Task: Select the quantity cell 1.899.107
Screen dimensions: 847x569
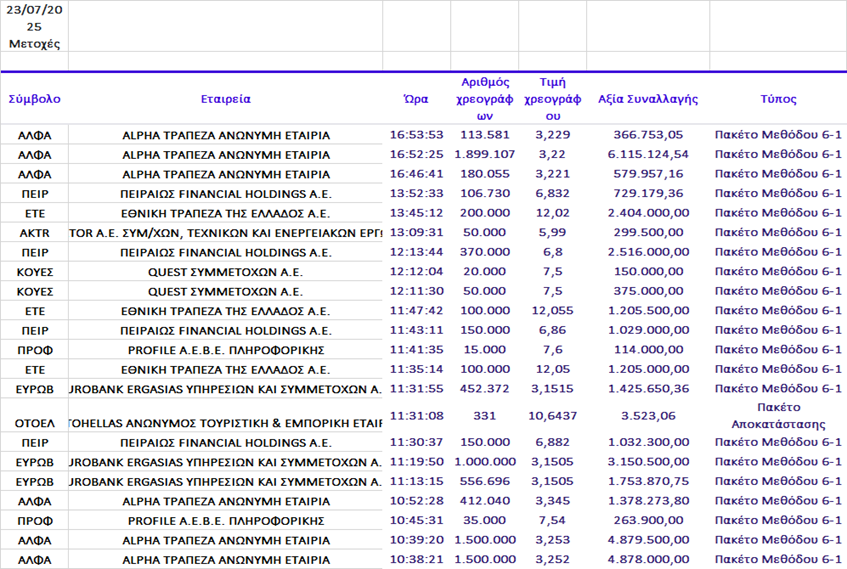Action: (485, 154)
